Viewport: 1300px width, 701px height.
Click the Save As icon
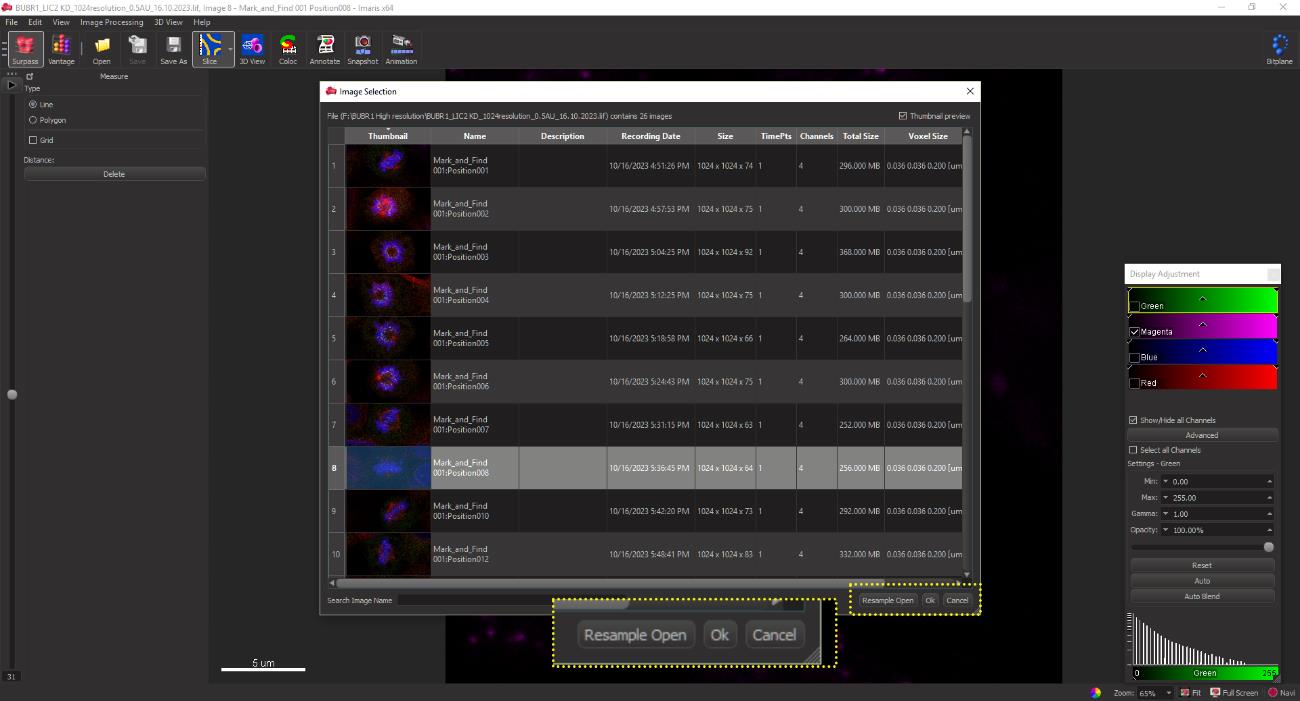(173, 49)
